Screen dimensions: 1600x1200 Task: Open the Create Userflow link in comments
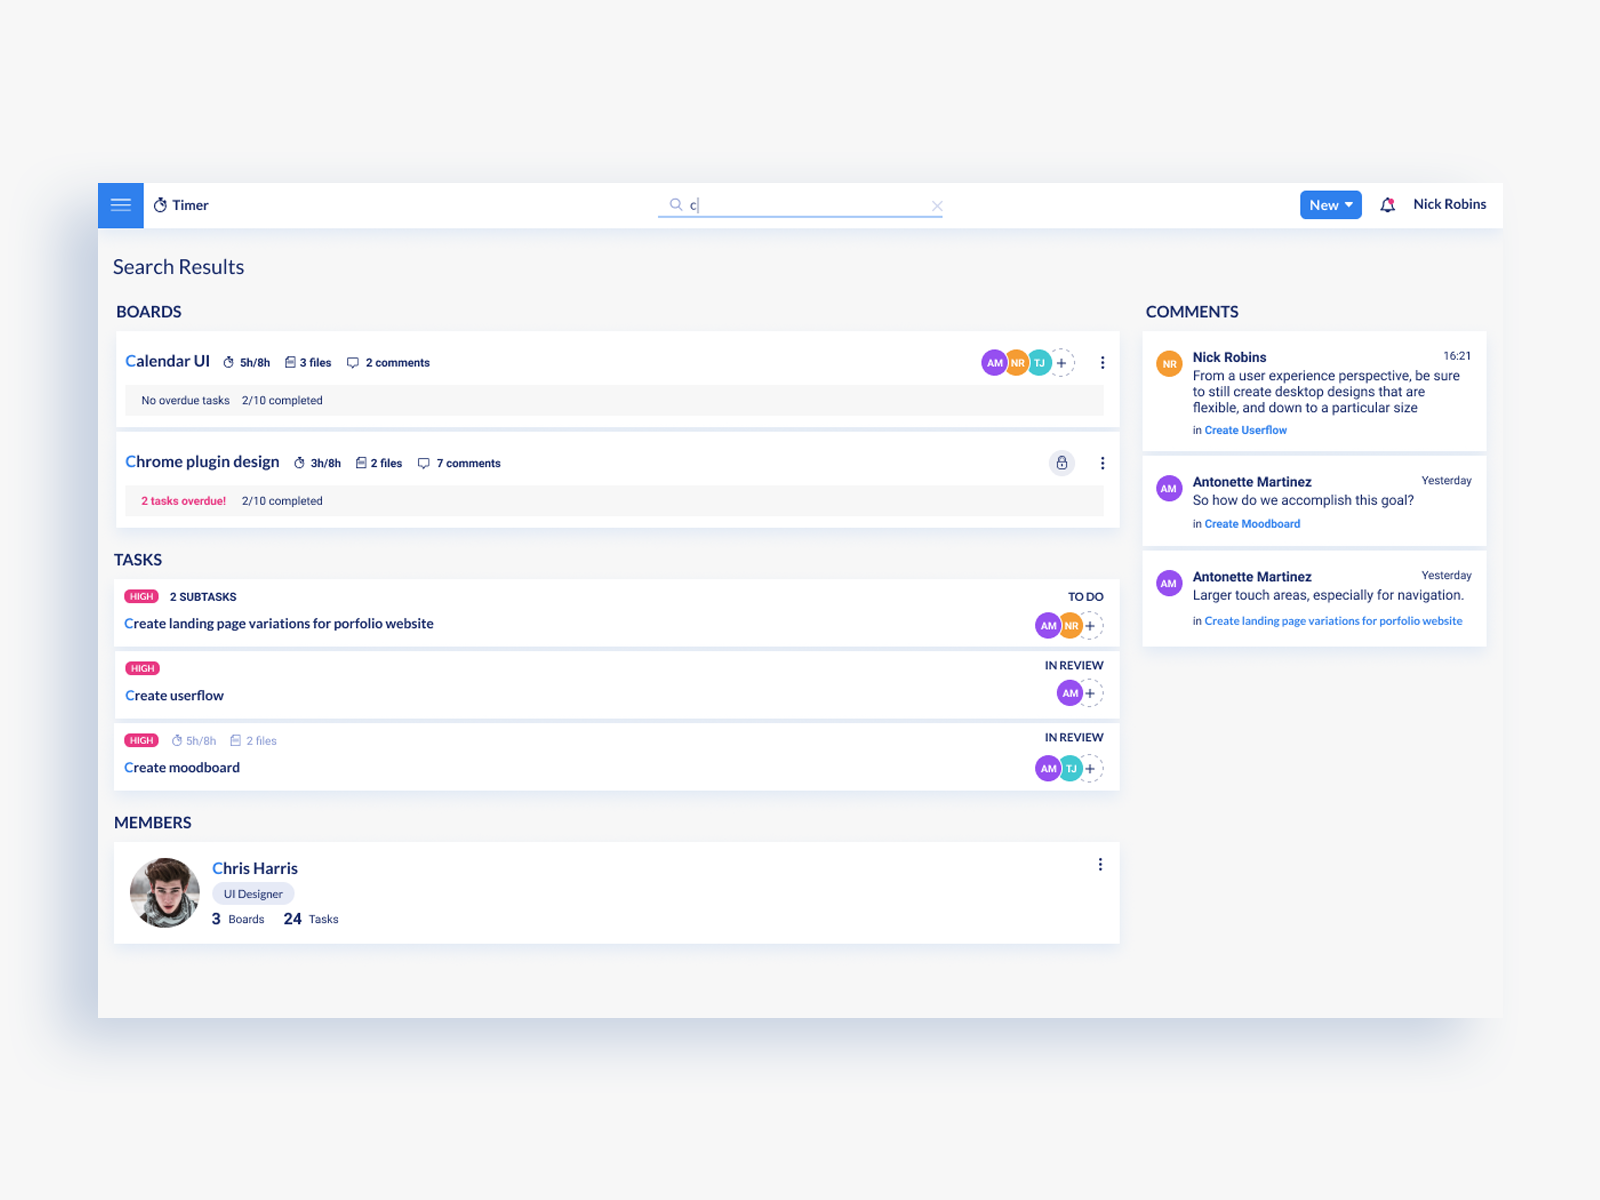(x=1244, y=429)
